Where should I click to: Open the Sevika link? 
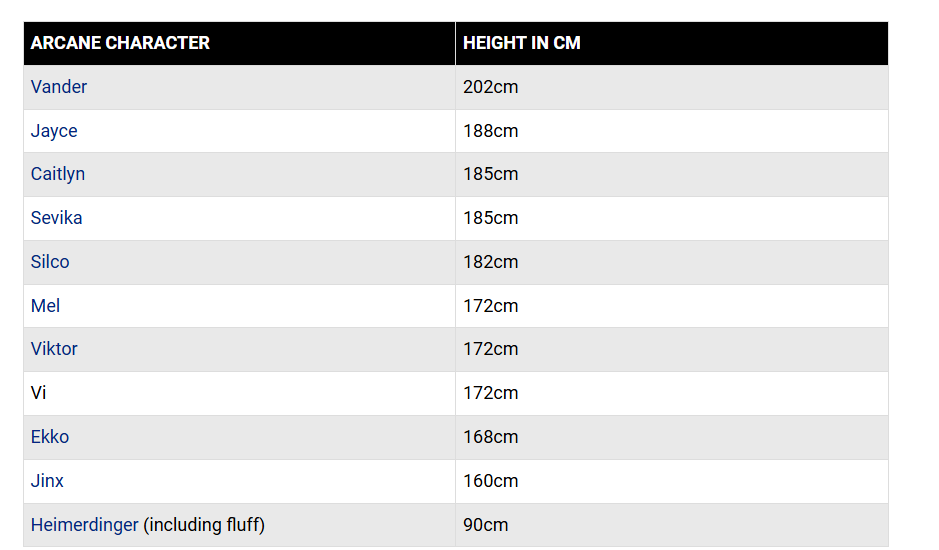coord(56,217)
